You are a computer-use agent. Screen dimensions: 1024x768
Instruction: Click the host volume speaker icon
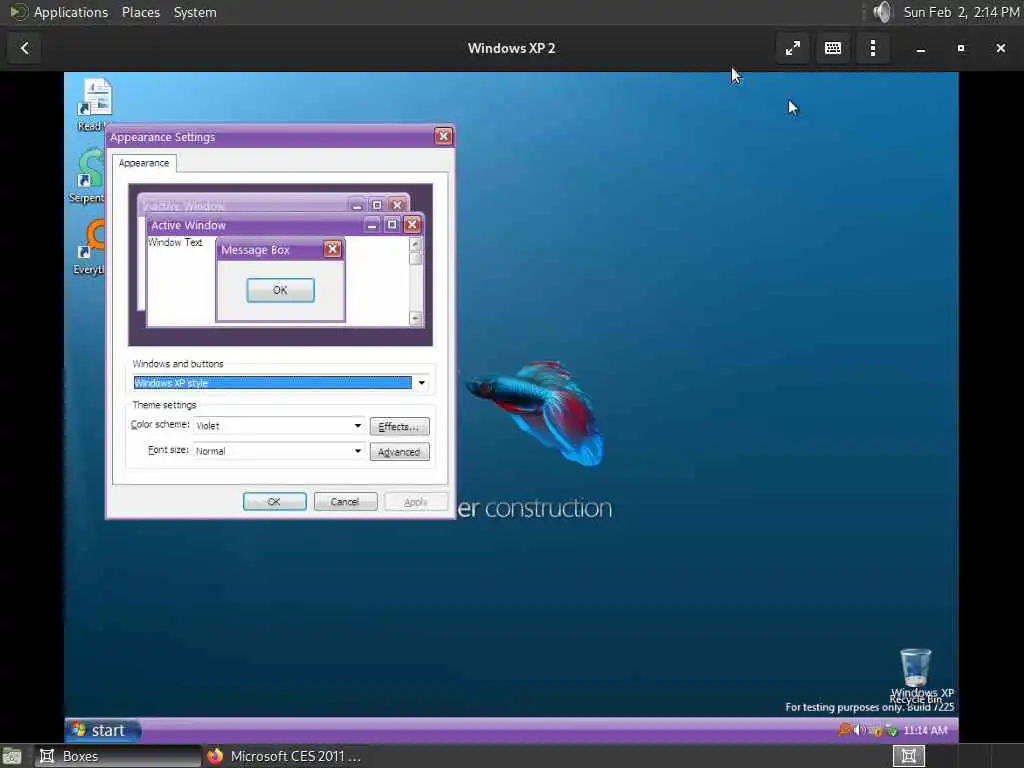882,12
